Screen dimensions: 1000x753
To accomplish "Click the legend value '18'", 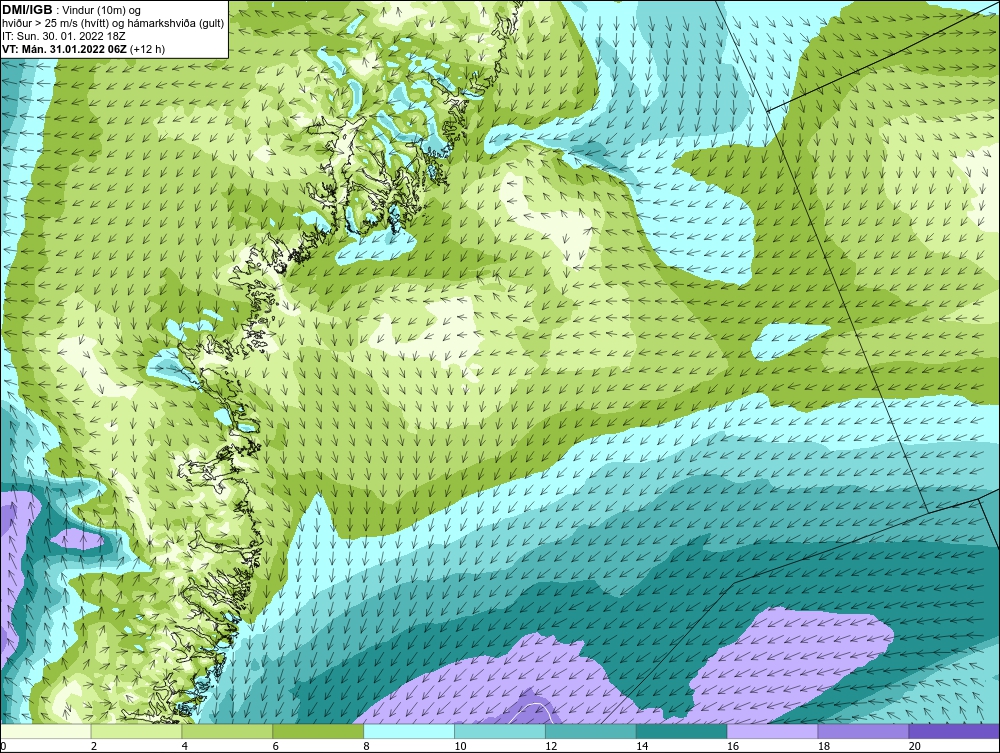I will 823,746.
